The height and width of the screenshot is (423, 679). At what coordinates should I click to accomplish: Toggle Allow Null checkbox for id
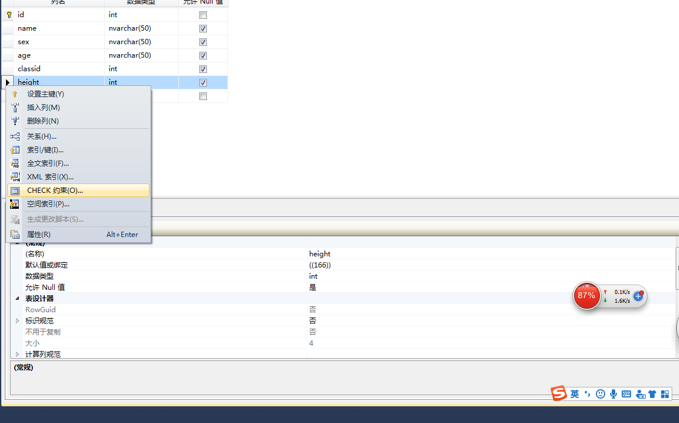coord(203,15)
